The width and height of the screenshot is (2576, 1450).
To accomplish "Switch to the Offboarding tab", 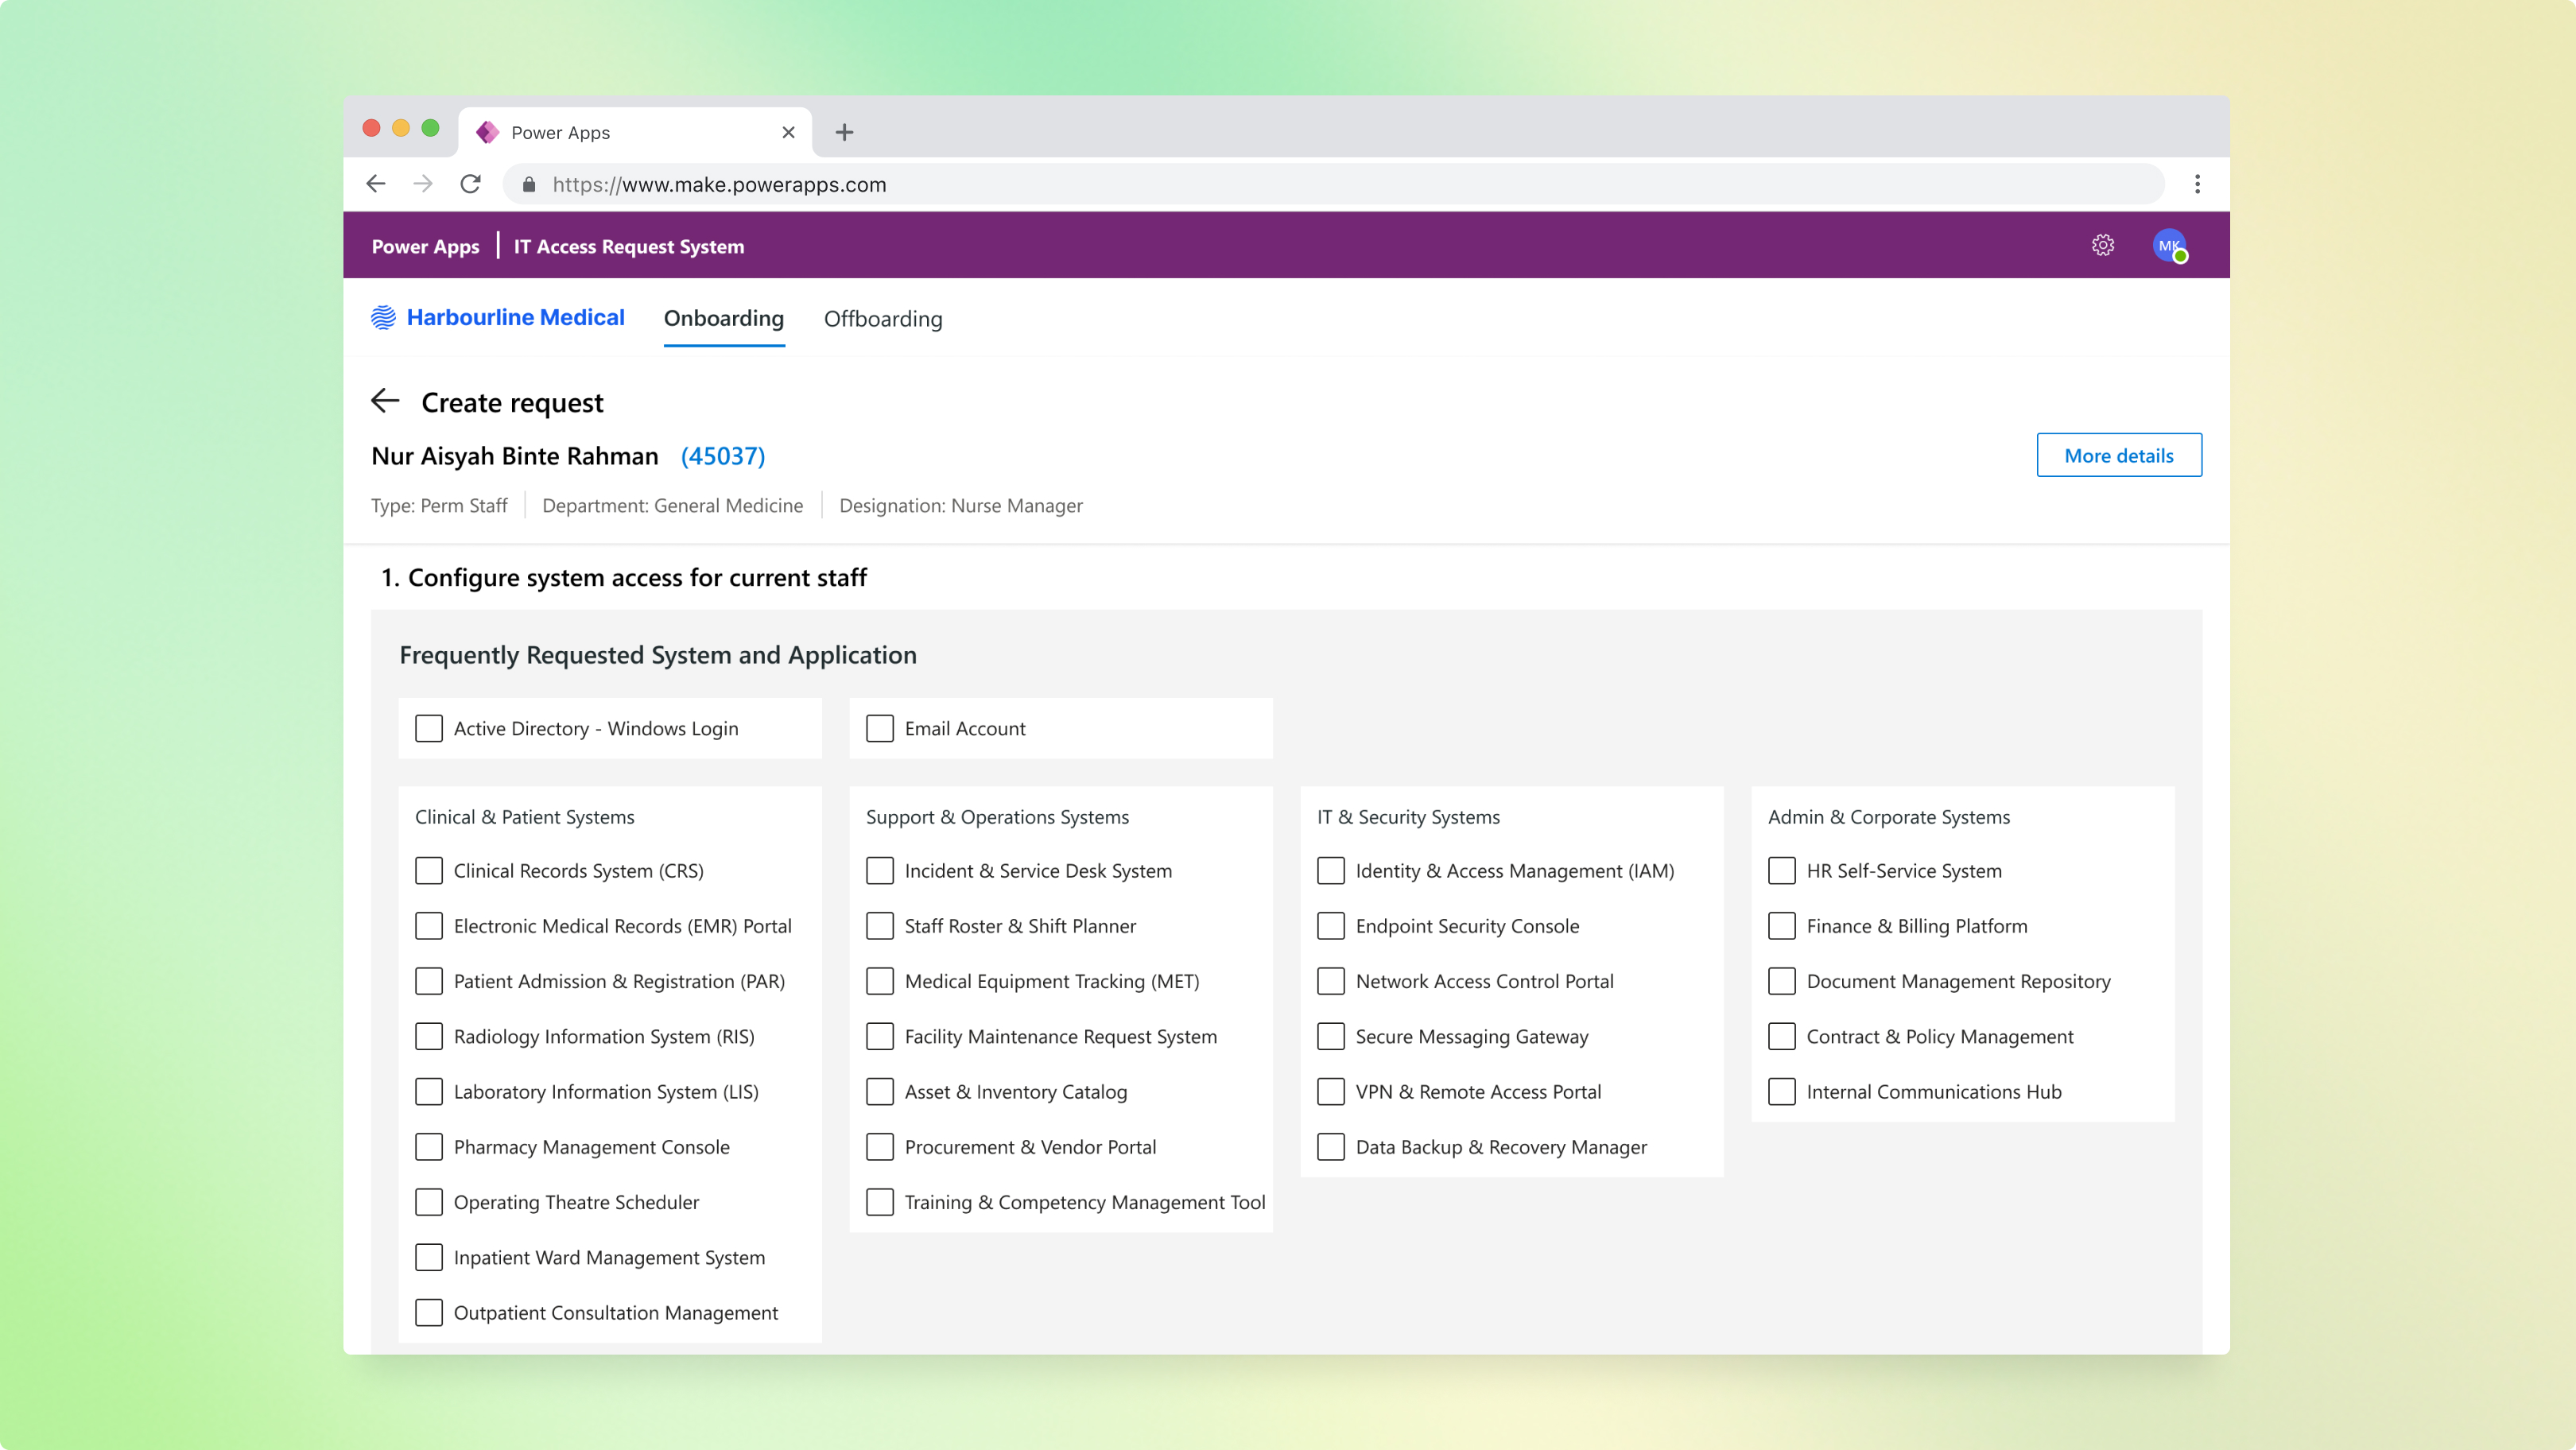I will (883, 318).
